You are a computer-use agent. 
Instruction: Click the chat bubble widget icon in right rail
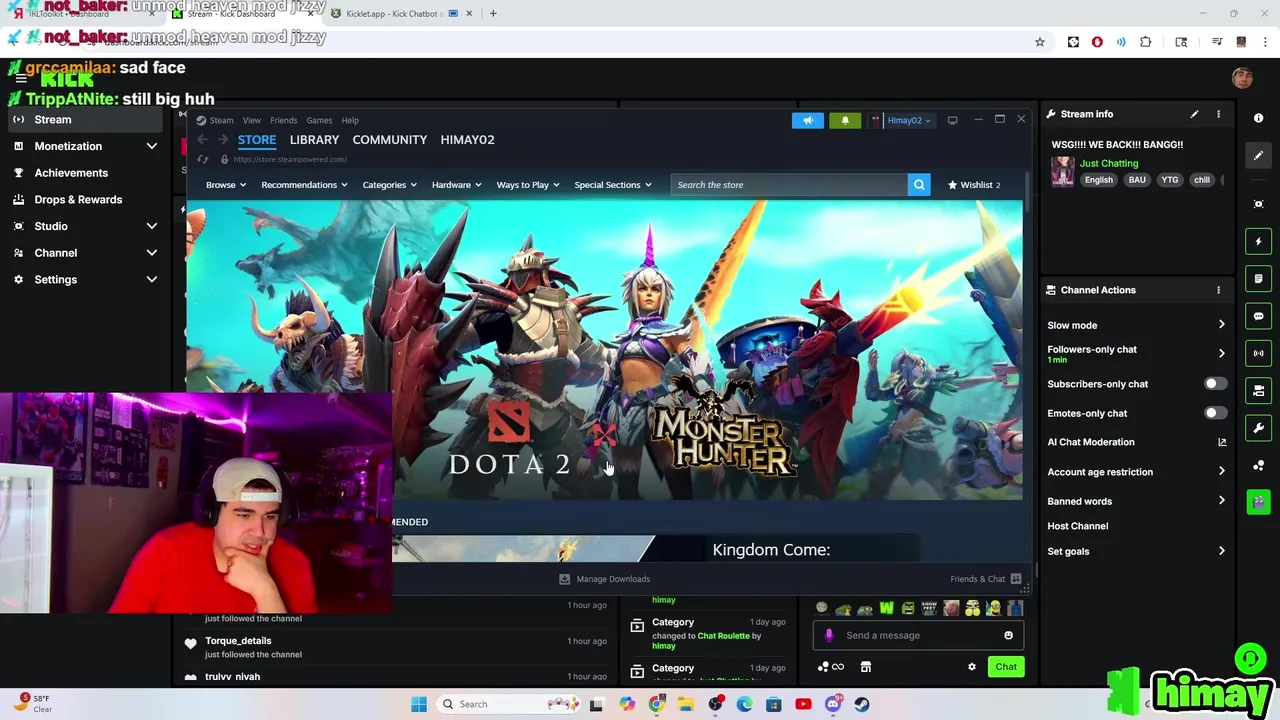point(1259,316)
